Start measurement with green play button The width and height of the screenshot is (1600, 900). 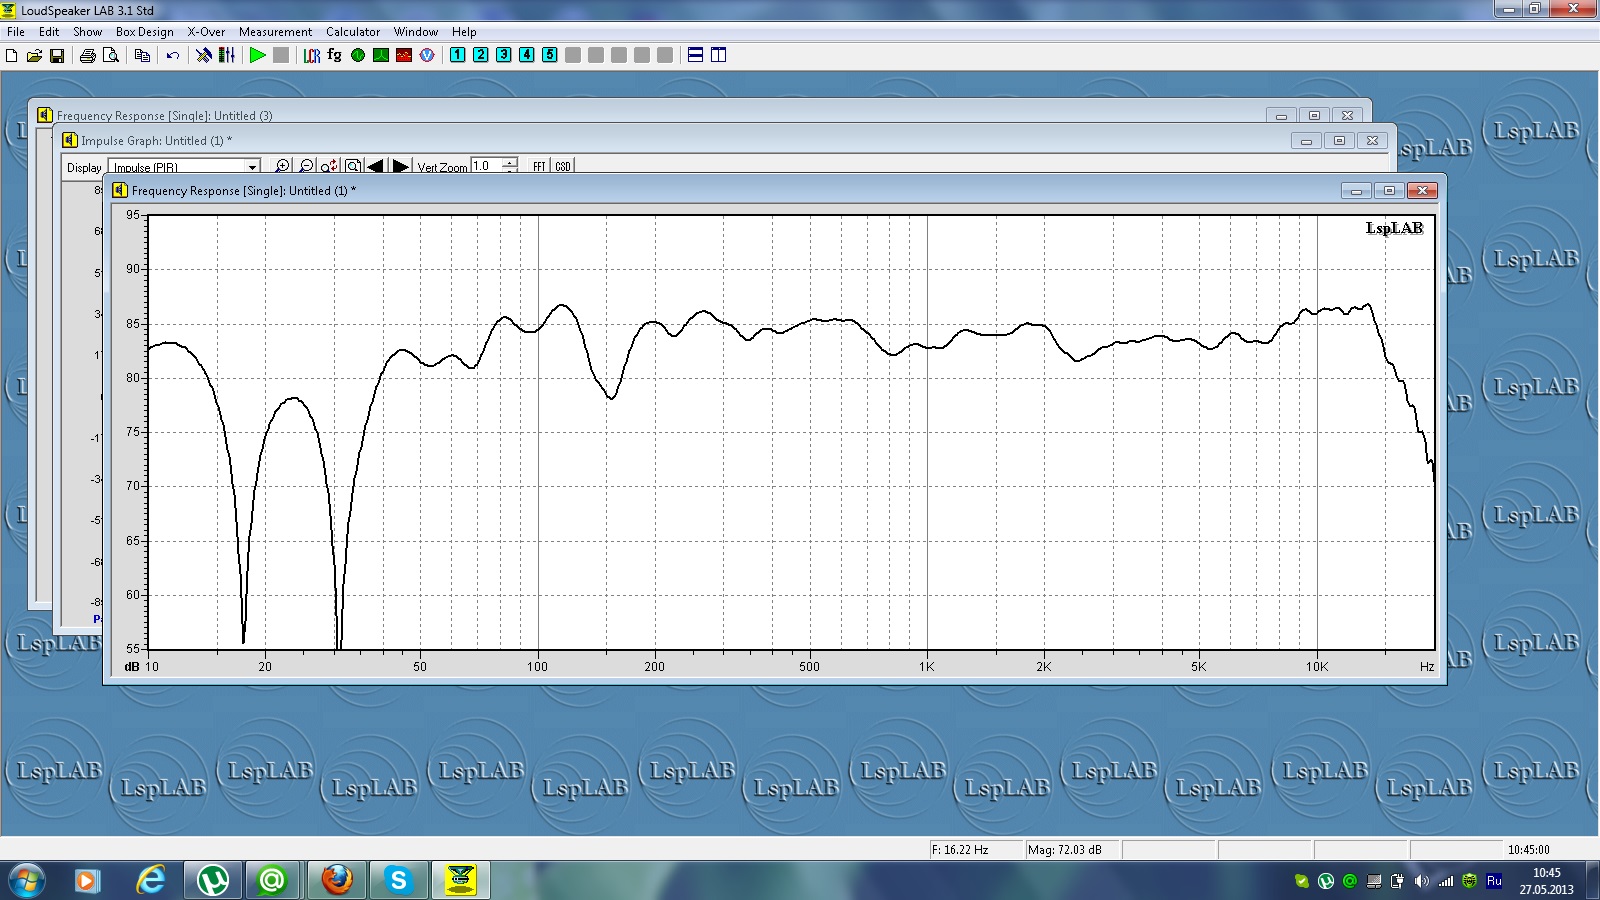coord(258,55)
